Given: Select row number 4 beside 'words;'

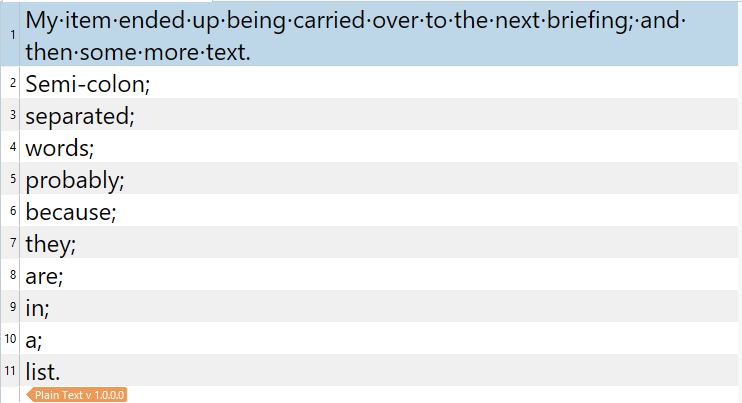Looking at the screenshot, I should pyautogui.click(x=12, y=148).
